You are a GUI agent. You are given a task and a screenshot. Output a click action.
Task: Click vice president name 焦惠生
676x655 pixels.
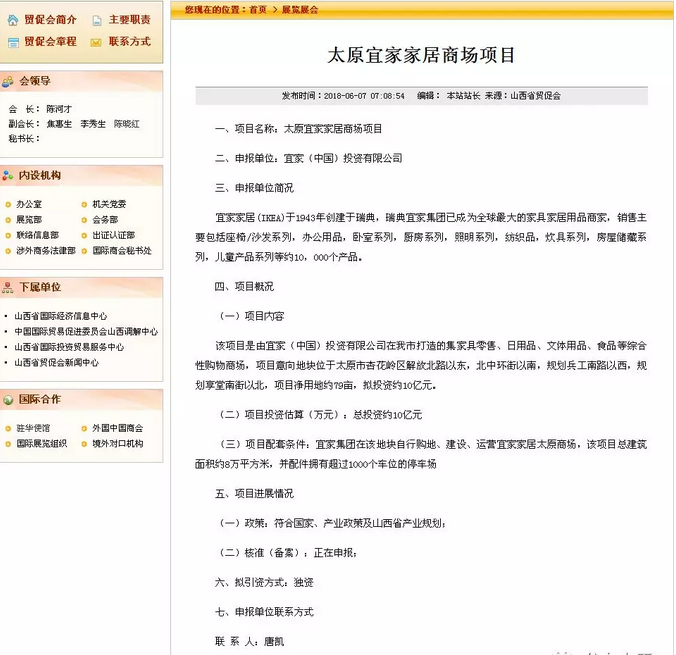pyautogui.click(x=59, y=124)
